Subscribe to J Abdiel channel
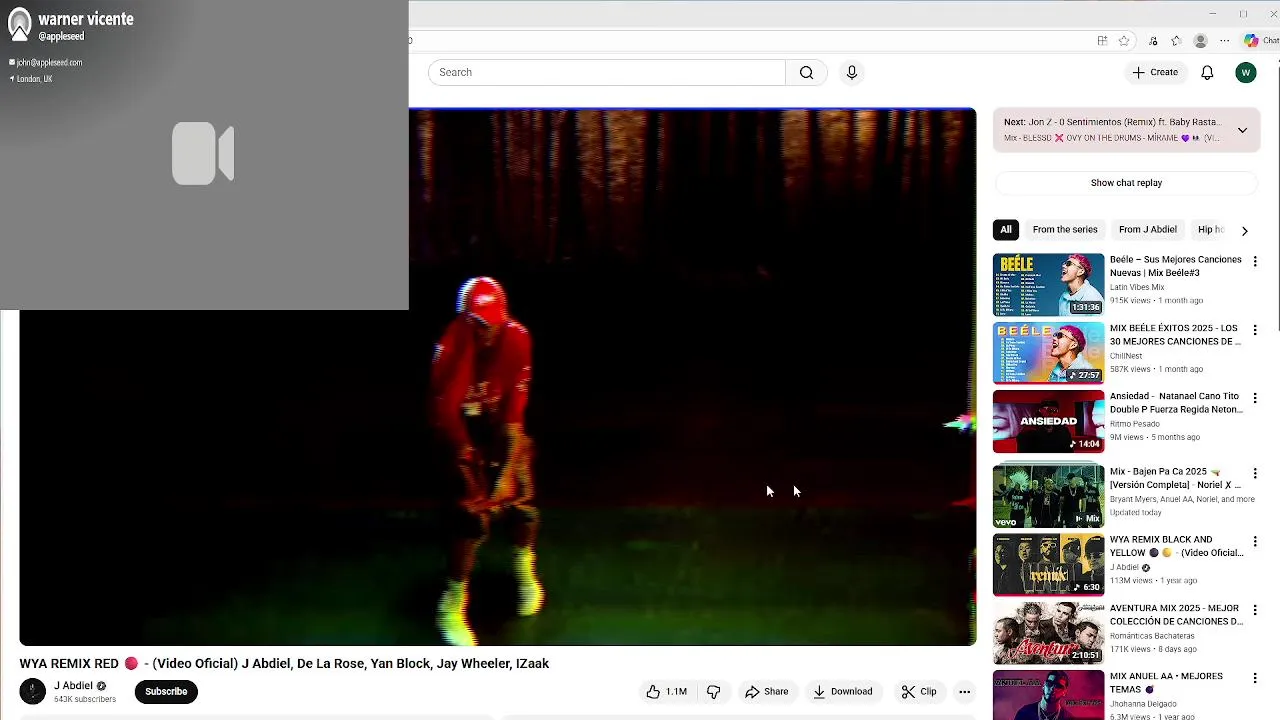 (x=166, y=691)
